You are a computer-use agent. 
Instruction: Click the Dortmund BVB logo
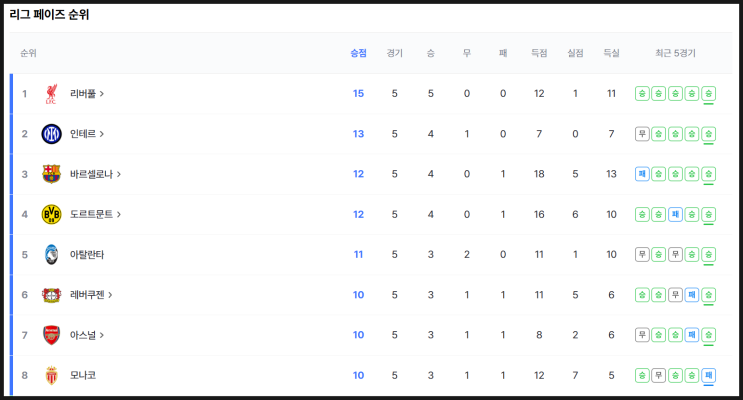pos(51,214)
